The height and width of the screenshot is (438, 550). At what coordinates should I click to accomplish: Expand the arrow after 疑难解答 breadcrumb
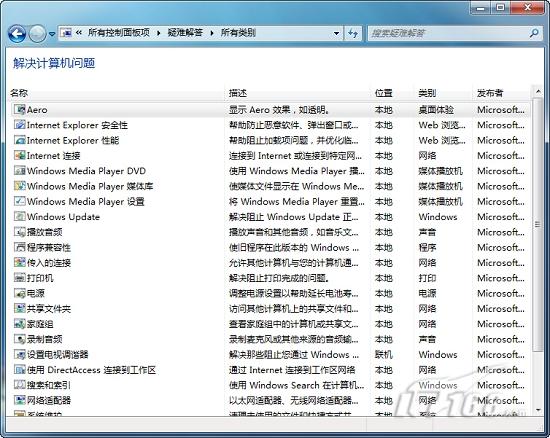point(212,33)
